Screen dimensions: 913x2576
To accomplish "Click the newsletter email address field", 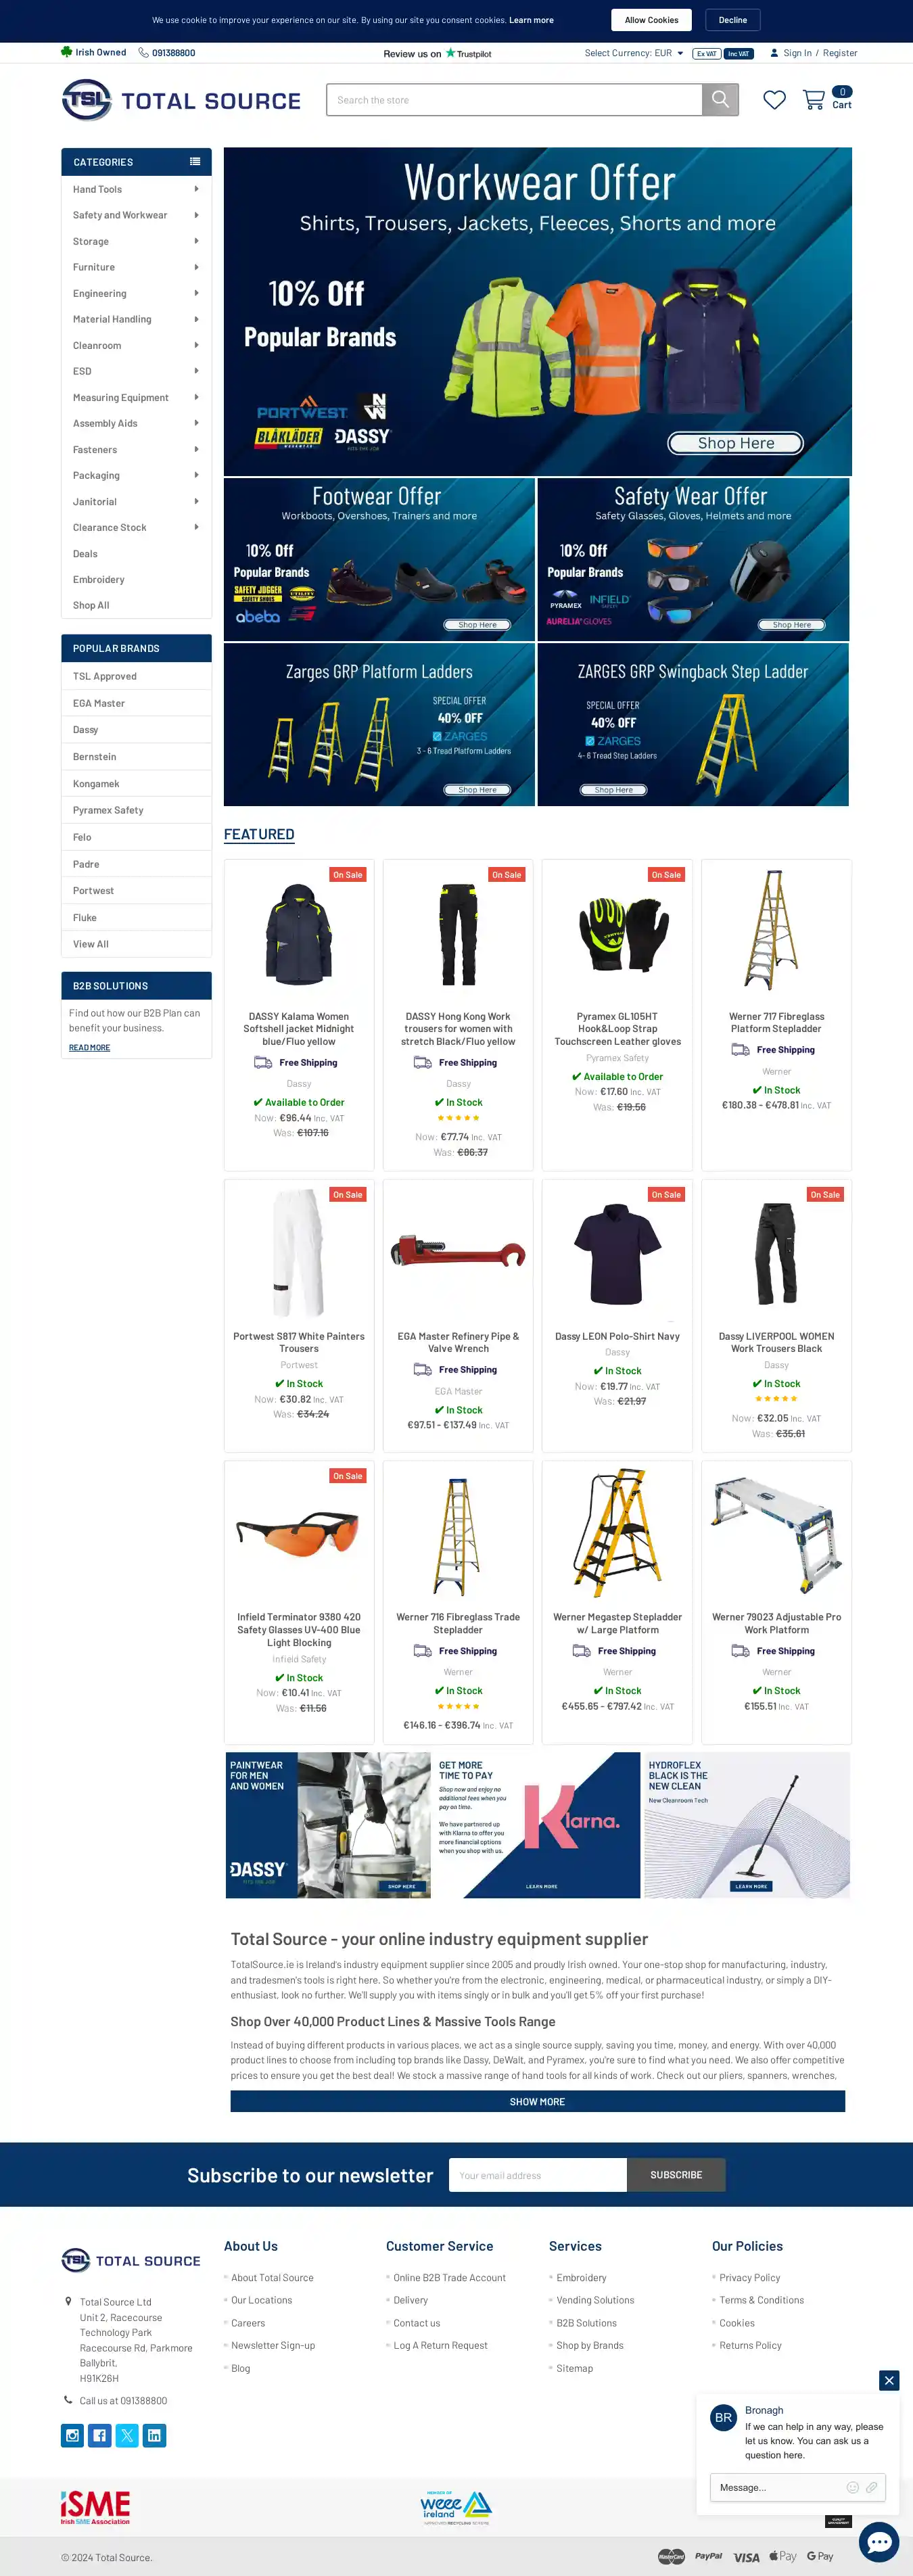I will (x=538, y=2175).
